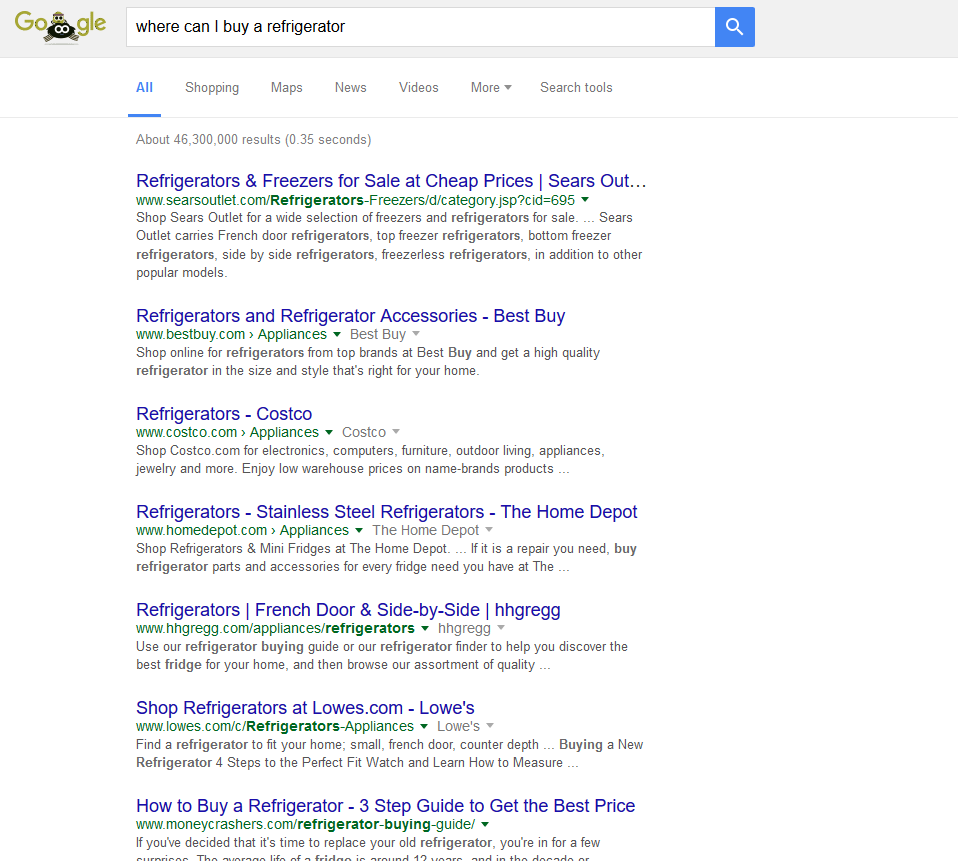
Task: Click the Google doodle logo
Action: (x=60, y=26)
